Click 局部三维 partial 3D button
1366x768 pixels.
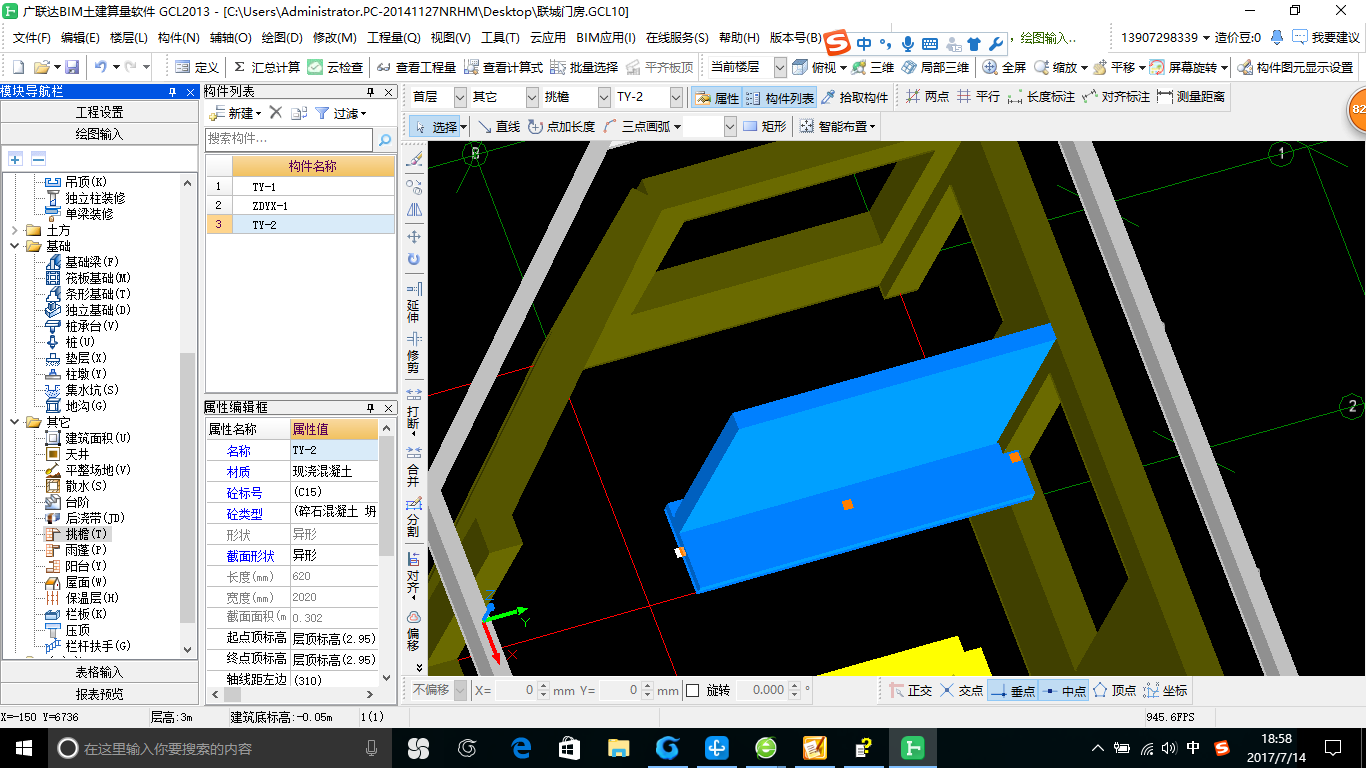coord(935,68)
